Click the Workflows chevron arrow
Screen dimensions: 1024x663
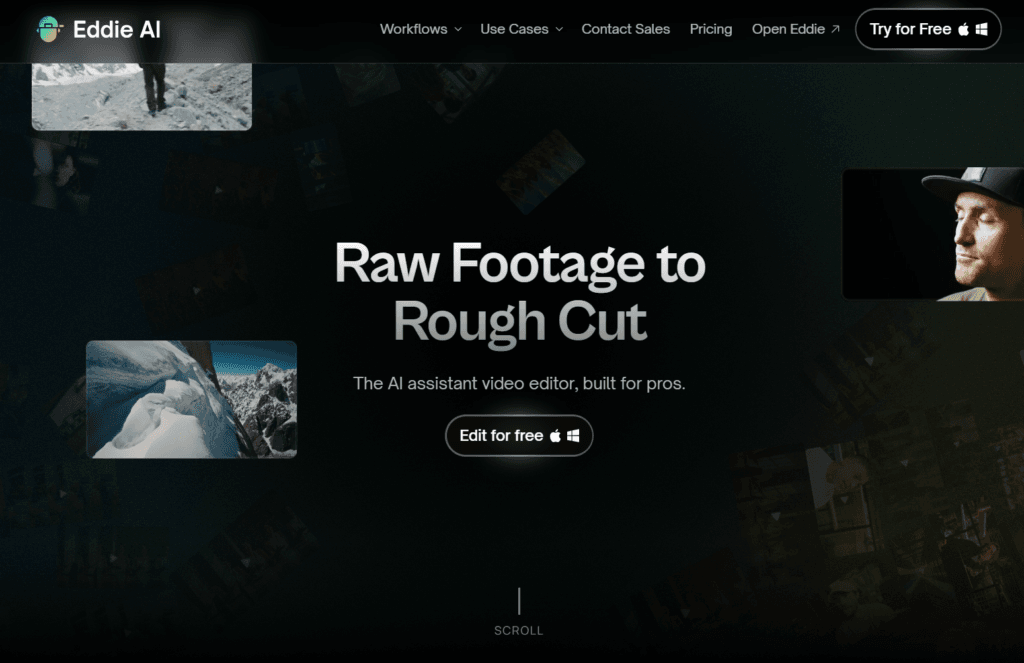point(456,30)
